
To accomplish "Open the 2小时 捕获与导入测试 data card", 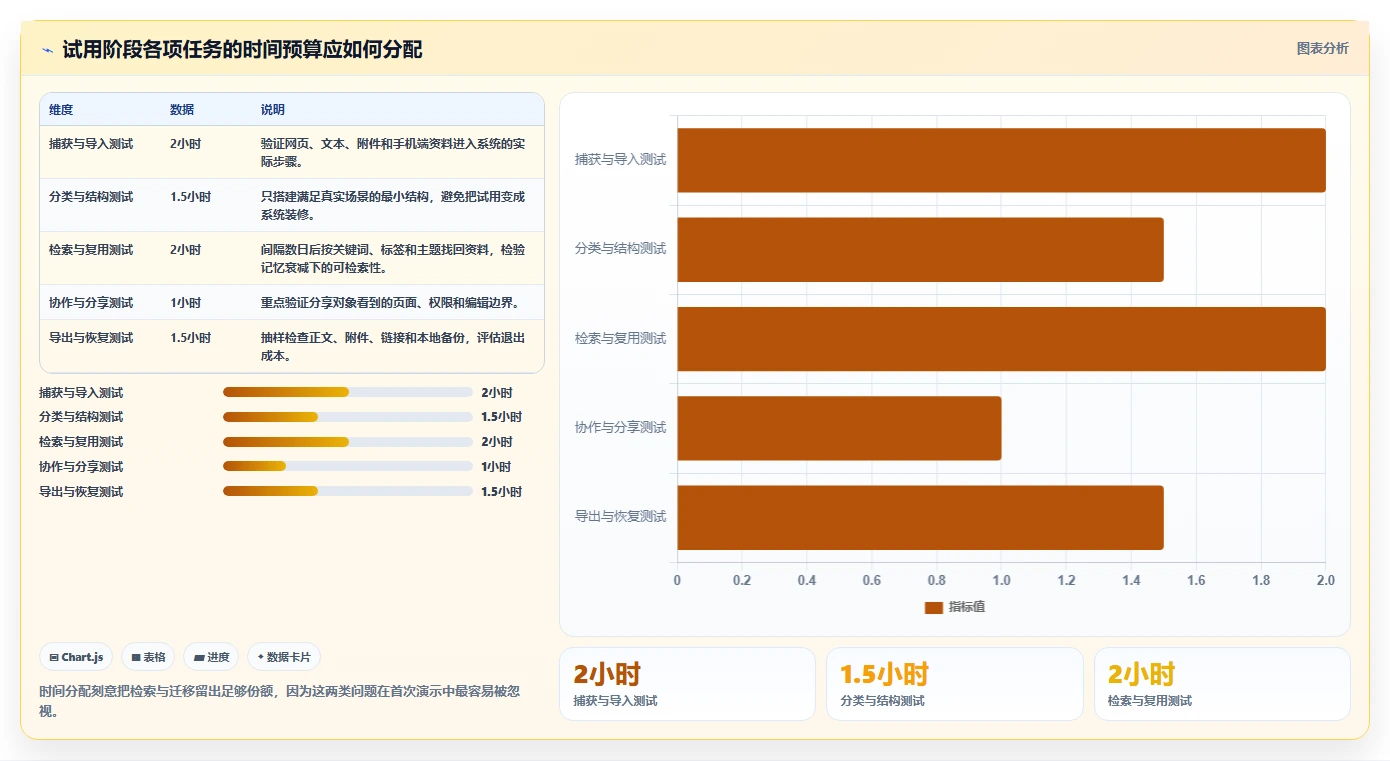I will pos(687,684).
